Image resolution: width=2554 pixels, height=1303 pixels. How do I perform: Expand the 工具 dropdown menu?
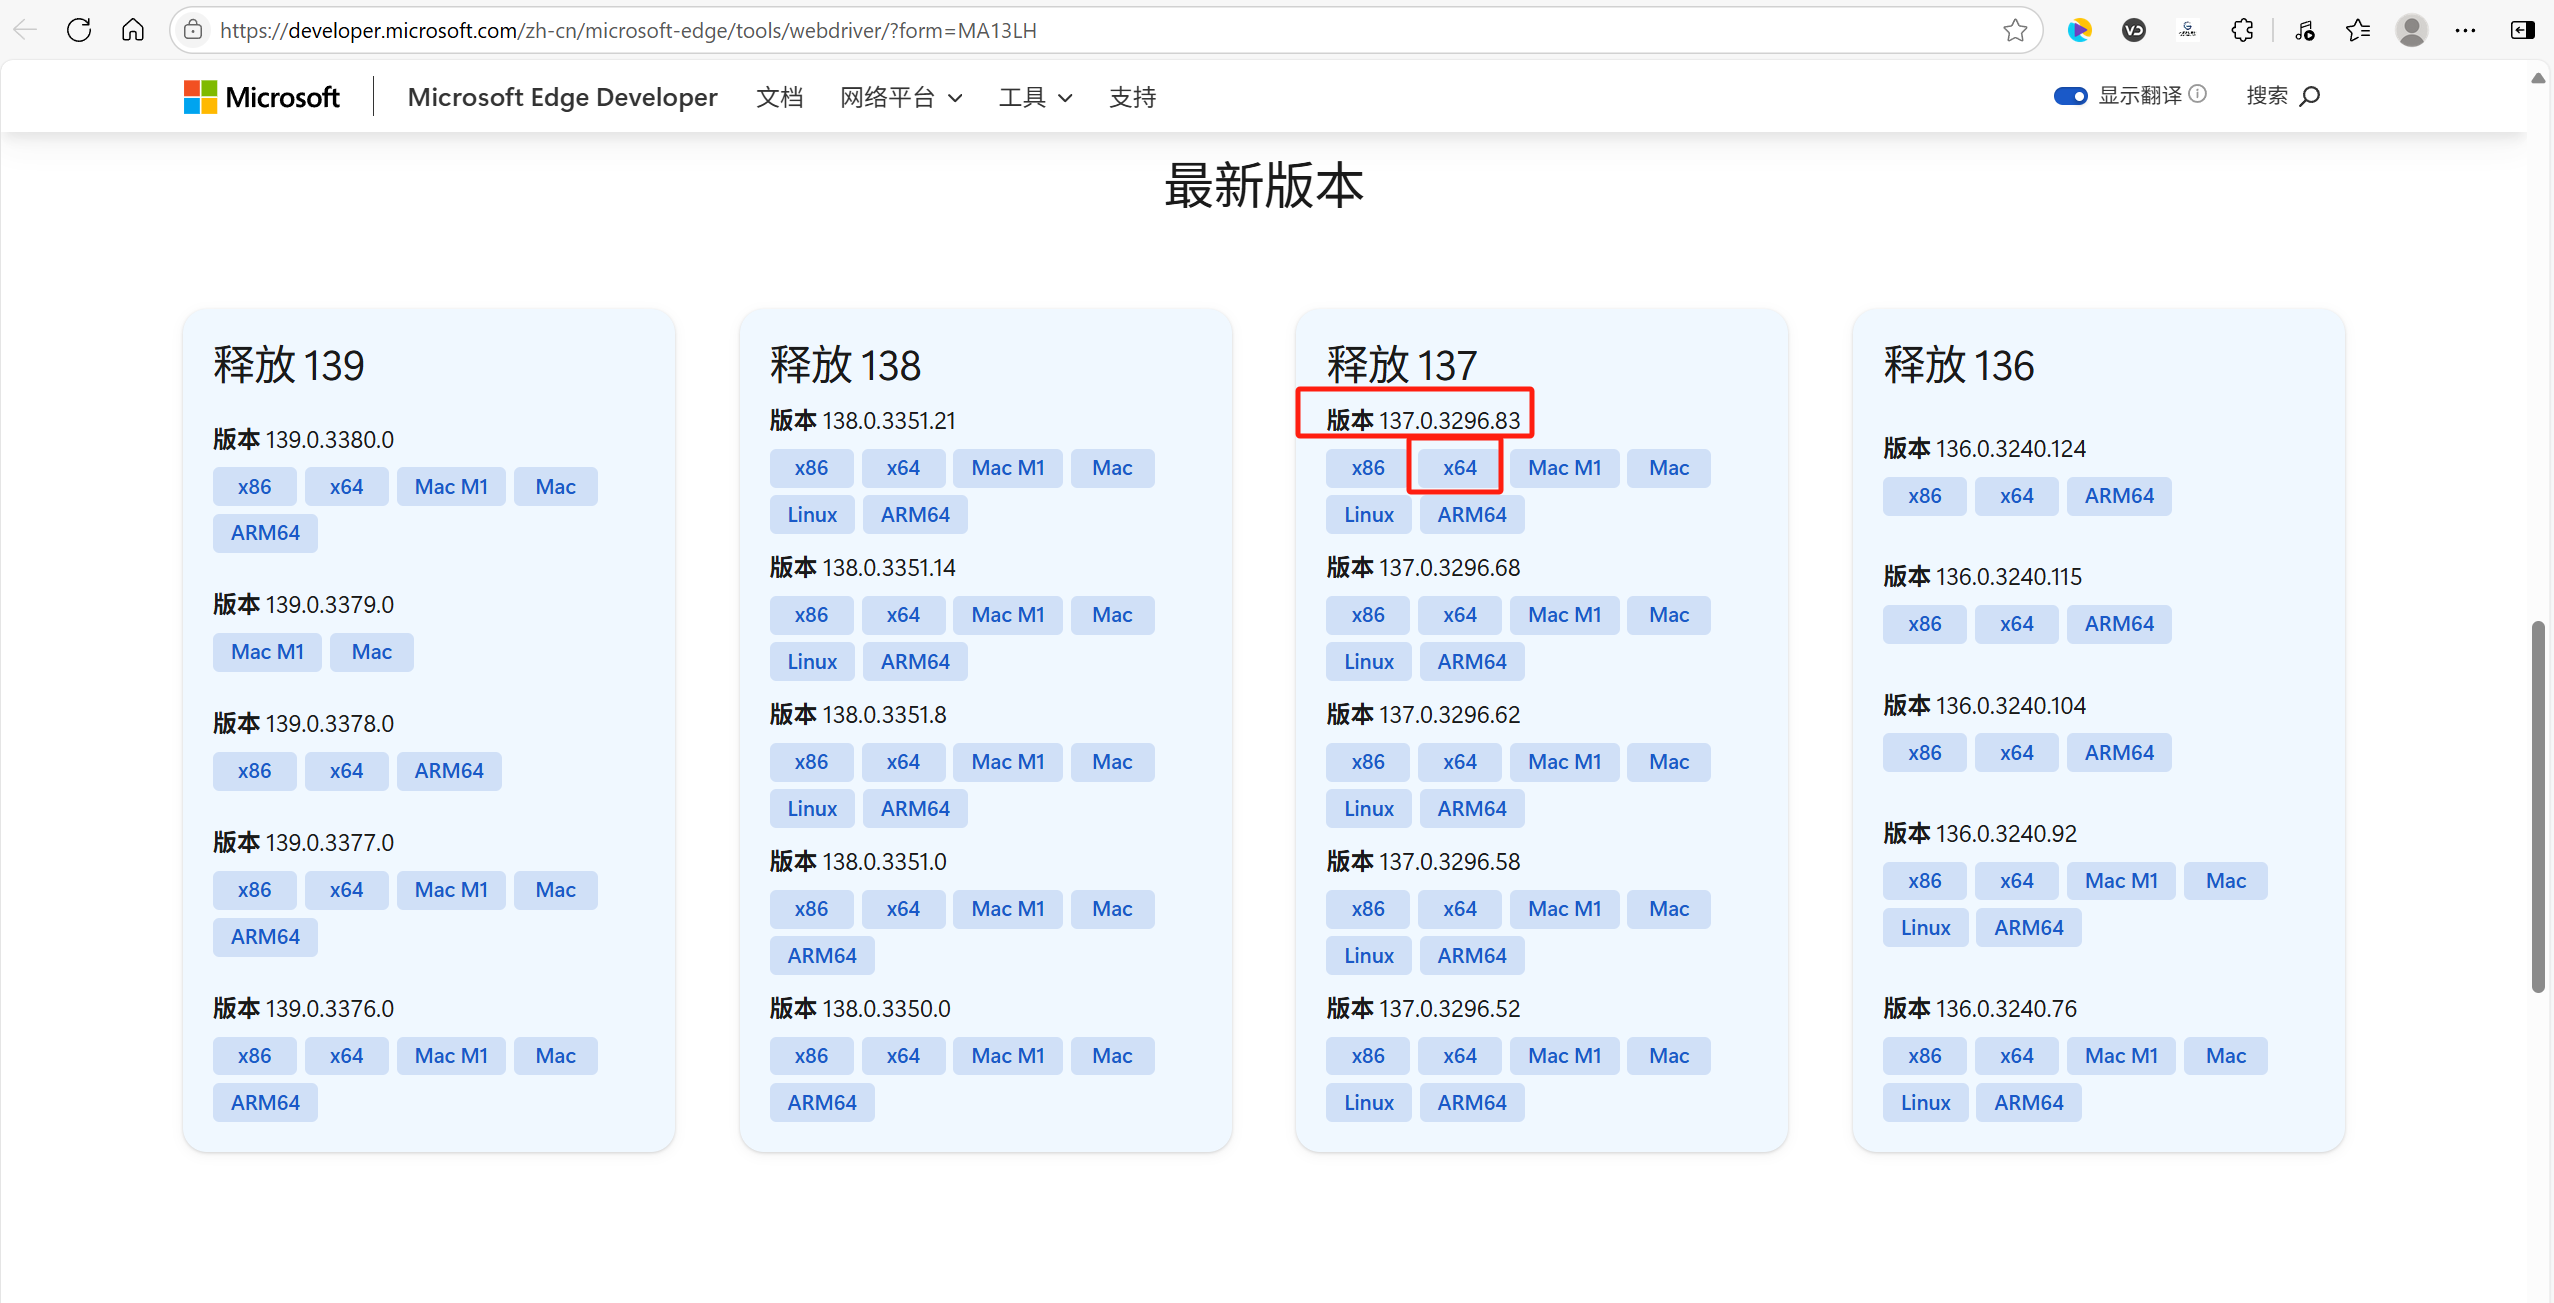click(1035, 97)
